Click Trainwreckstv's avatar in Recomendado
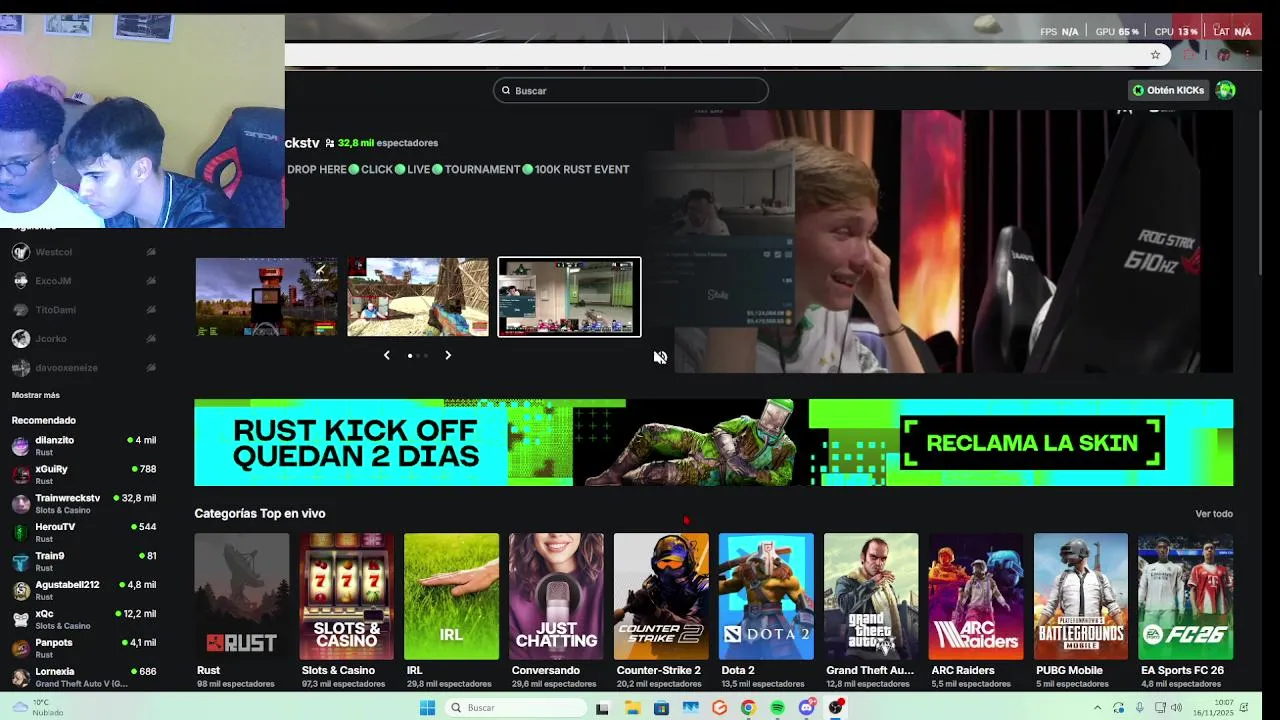The width and height of the screenshot is (1280, 720). coord(20,504)
